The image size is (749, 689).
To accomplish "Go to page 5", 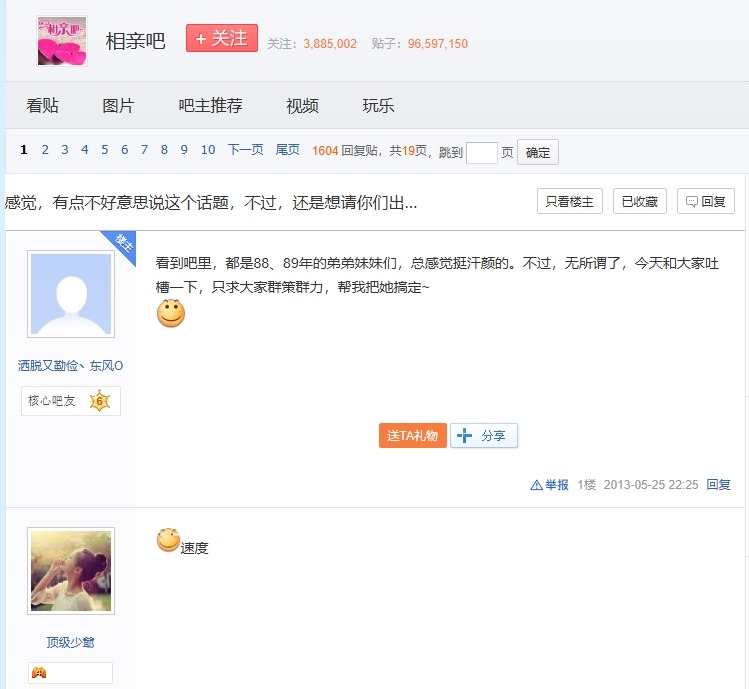I will click(x=105, y=150).
